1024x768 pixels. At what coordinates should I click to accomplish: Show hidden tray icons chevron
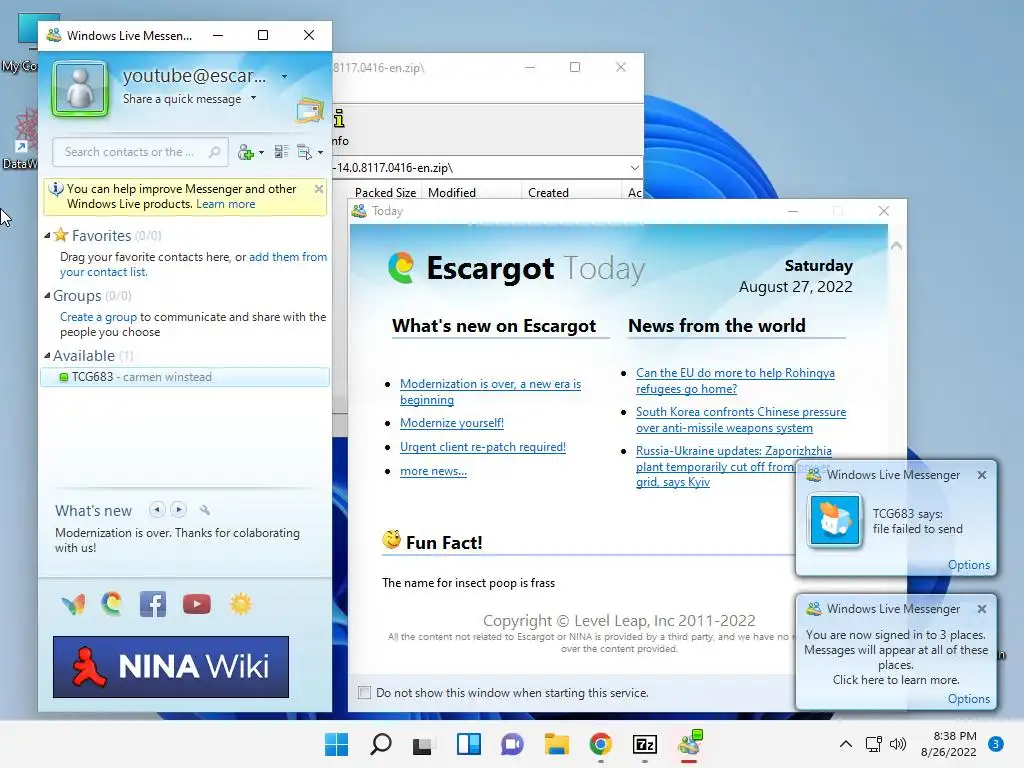[846, 744]
